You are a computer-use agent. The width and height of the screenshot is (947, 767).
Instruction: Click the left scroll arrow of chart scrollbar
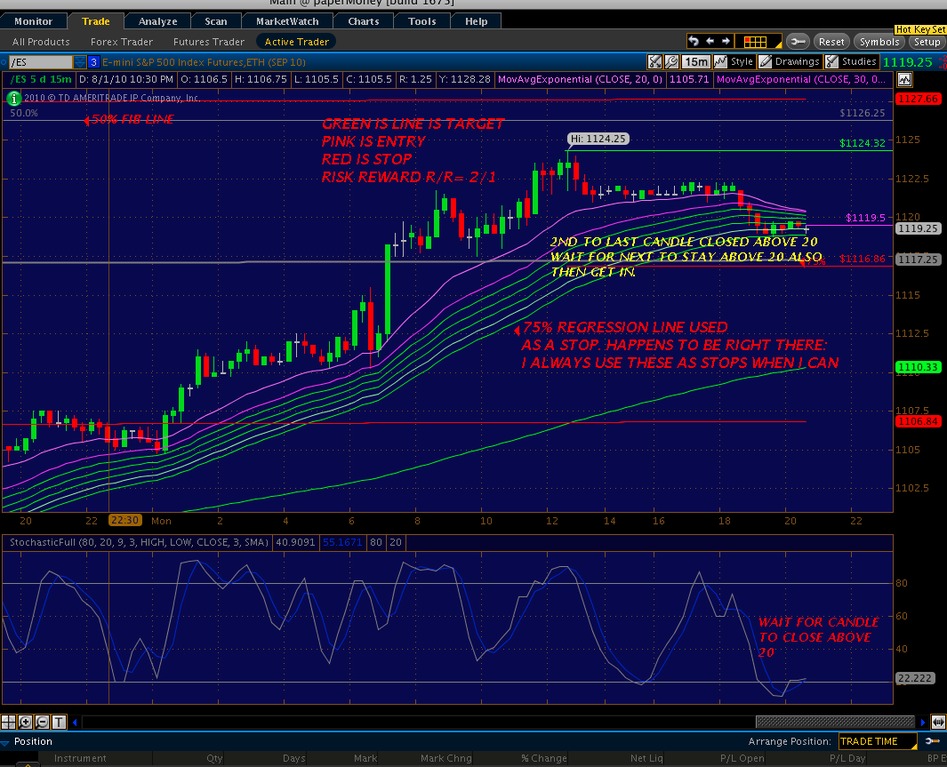coord(75,722)
